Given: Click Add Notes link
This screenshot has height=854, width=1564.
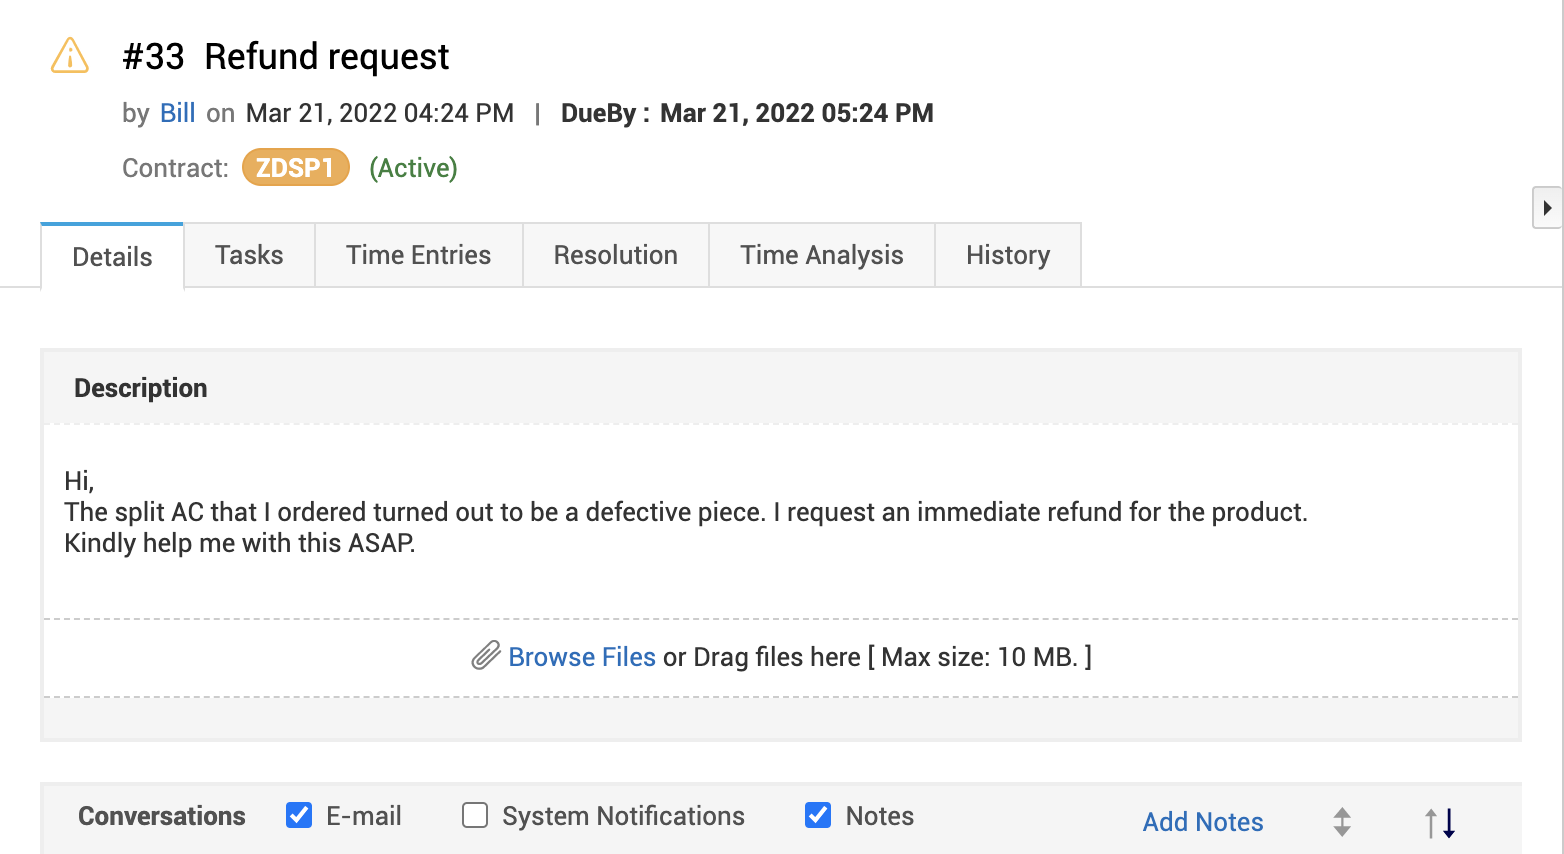Looking at the screenshot, I should click(x=1203, y=822).
